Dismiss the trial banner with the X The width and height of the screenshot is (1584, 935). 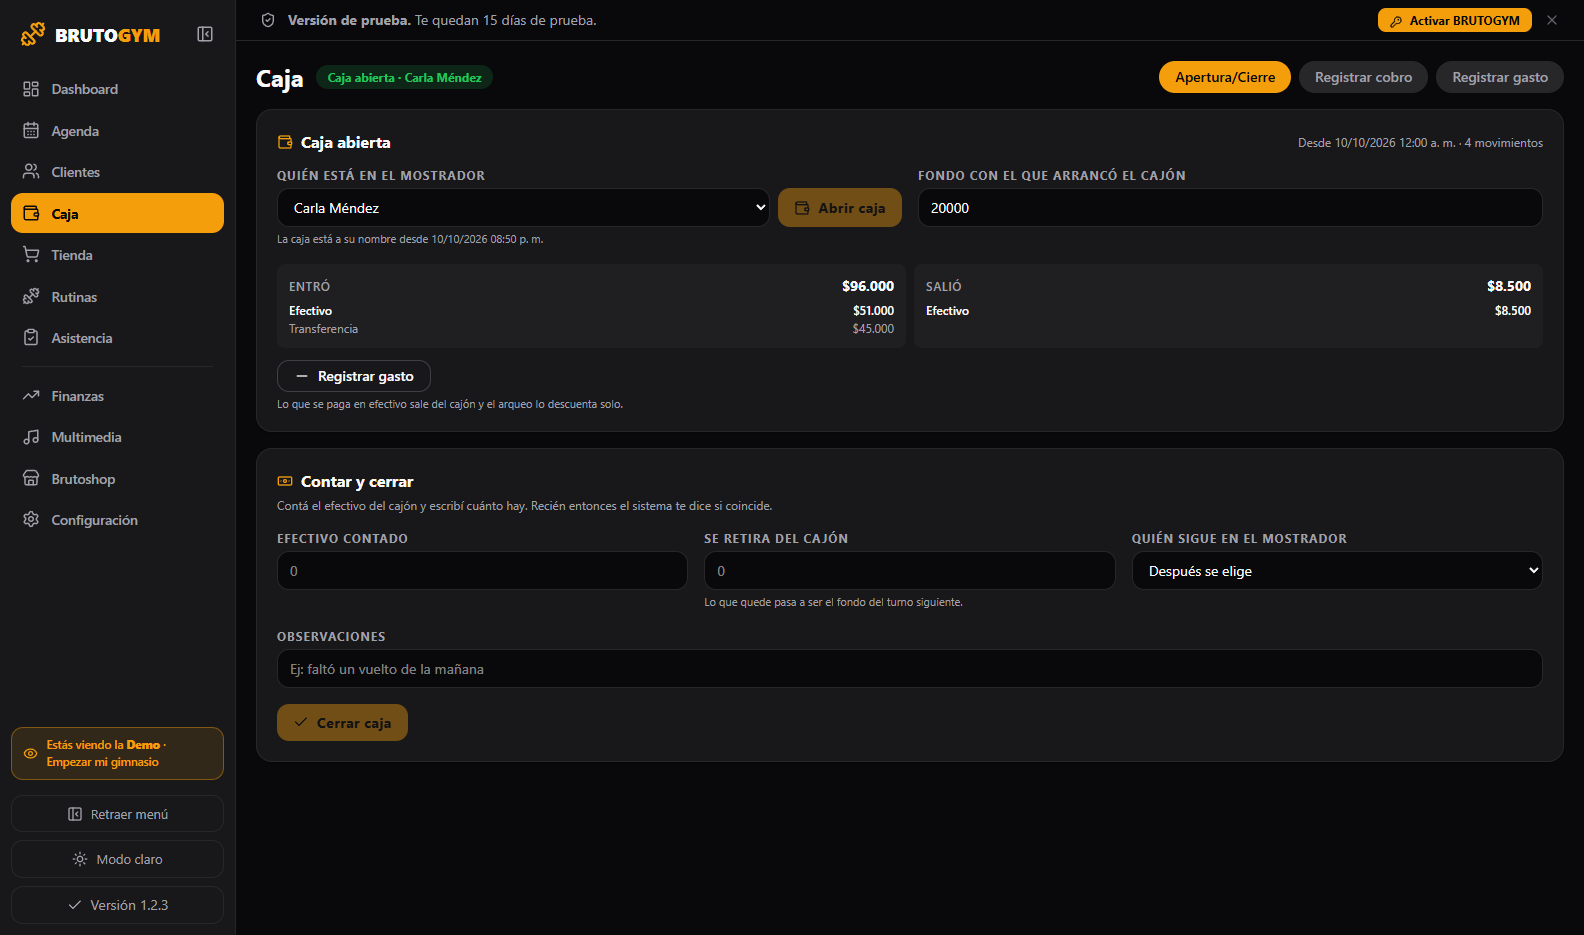point(1552,20)
